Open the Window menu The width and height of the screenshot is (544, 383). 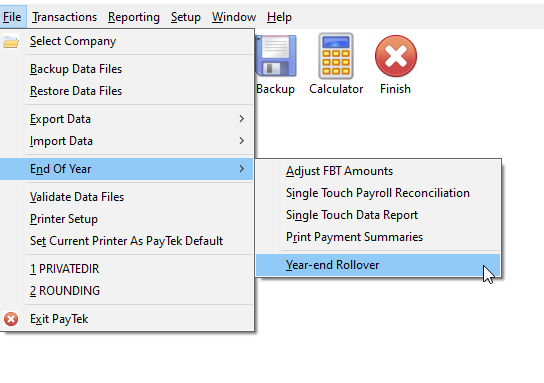point(234,17)
